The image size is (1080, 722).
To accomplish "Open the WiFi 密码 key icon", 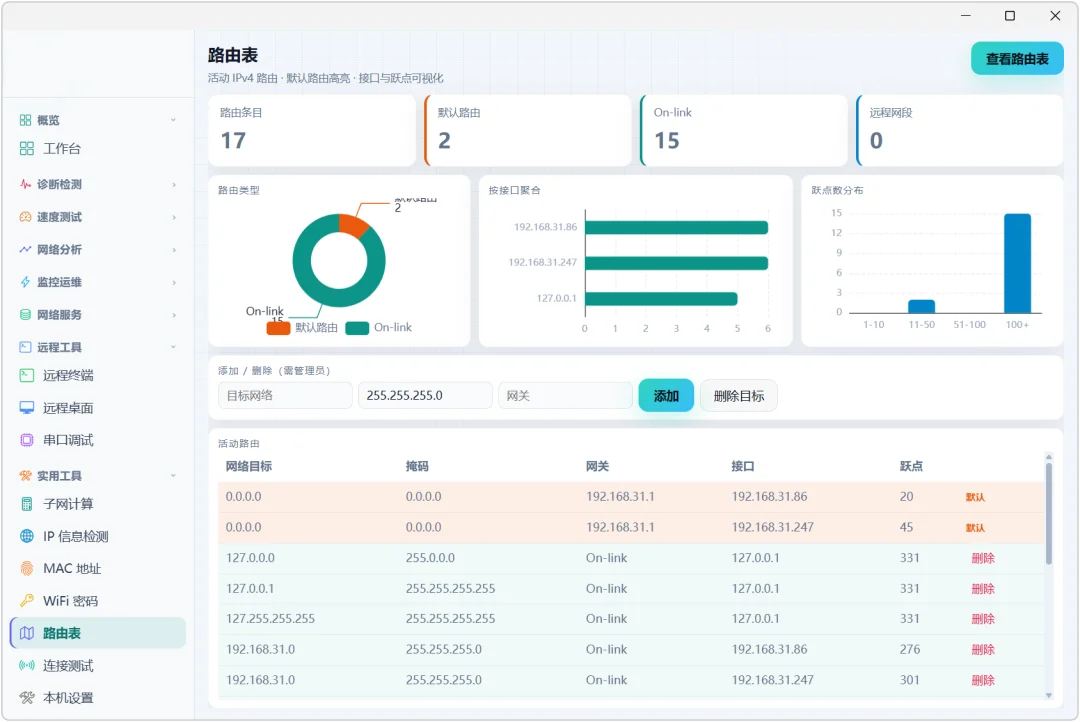I will click(27, 601).
